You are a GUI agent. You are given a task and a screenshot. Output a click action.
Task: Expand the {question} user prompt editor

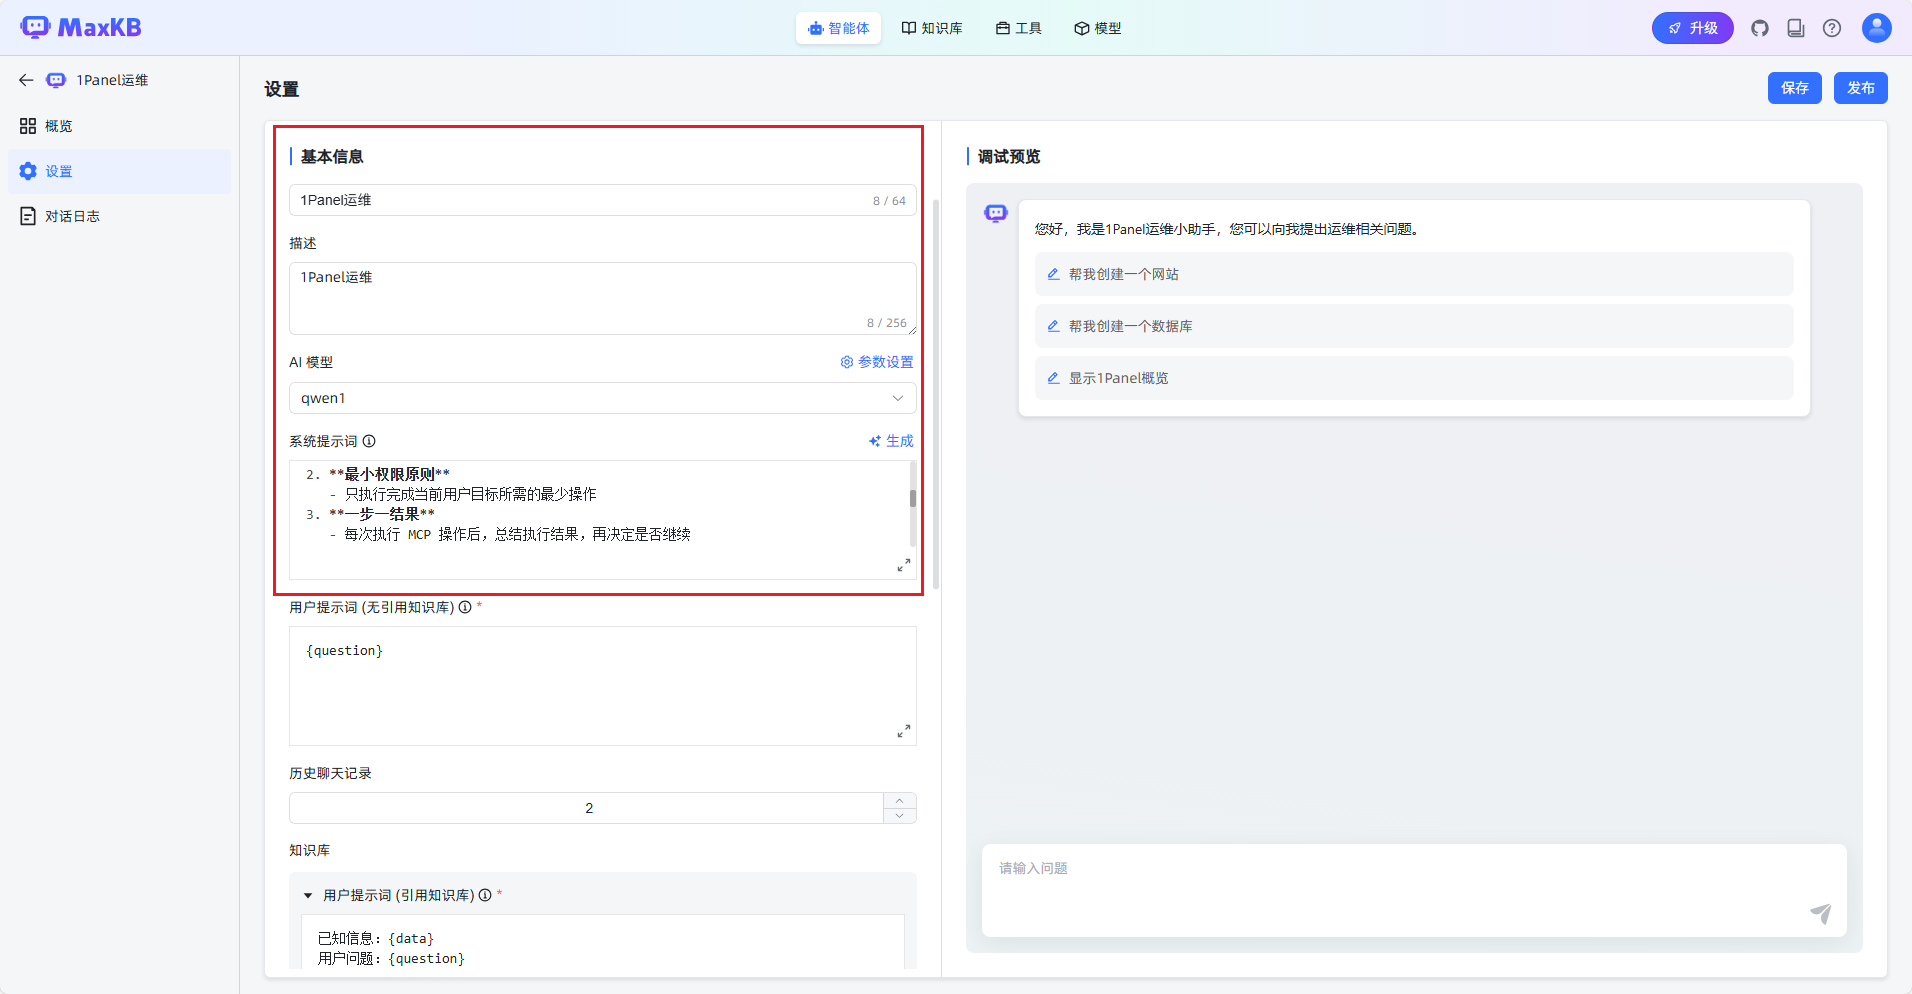[903, 732]
